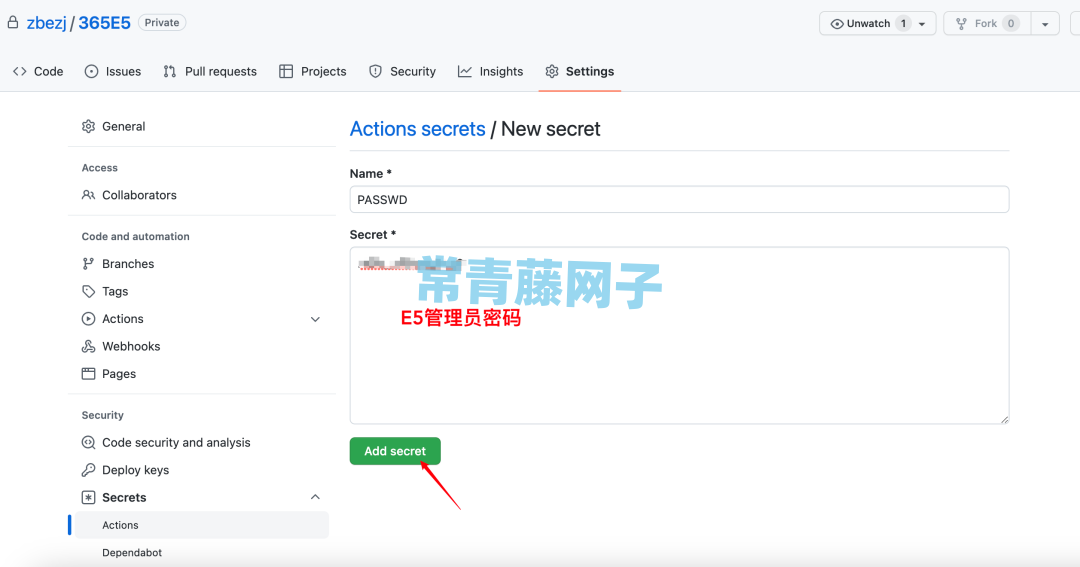The image size is (1080, 567).
Task: Open the zbezj owner link
Action: (x=47, y=23)
